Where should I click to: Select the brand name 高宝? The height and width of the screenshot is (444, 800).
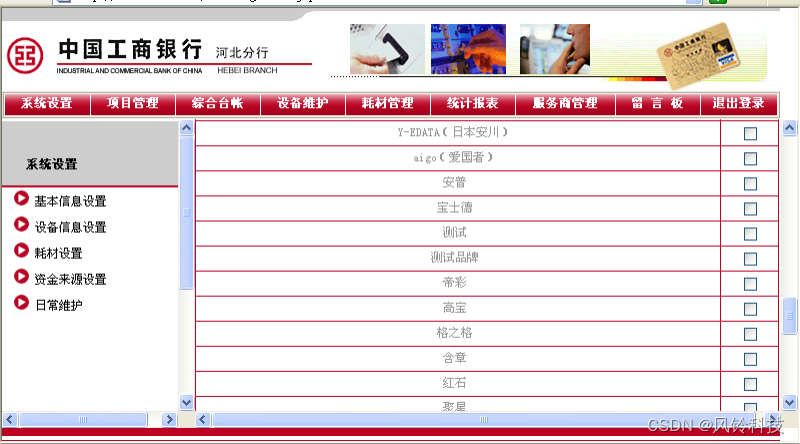[454, 308]
